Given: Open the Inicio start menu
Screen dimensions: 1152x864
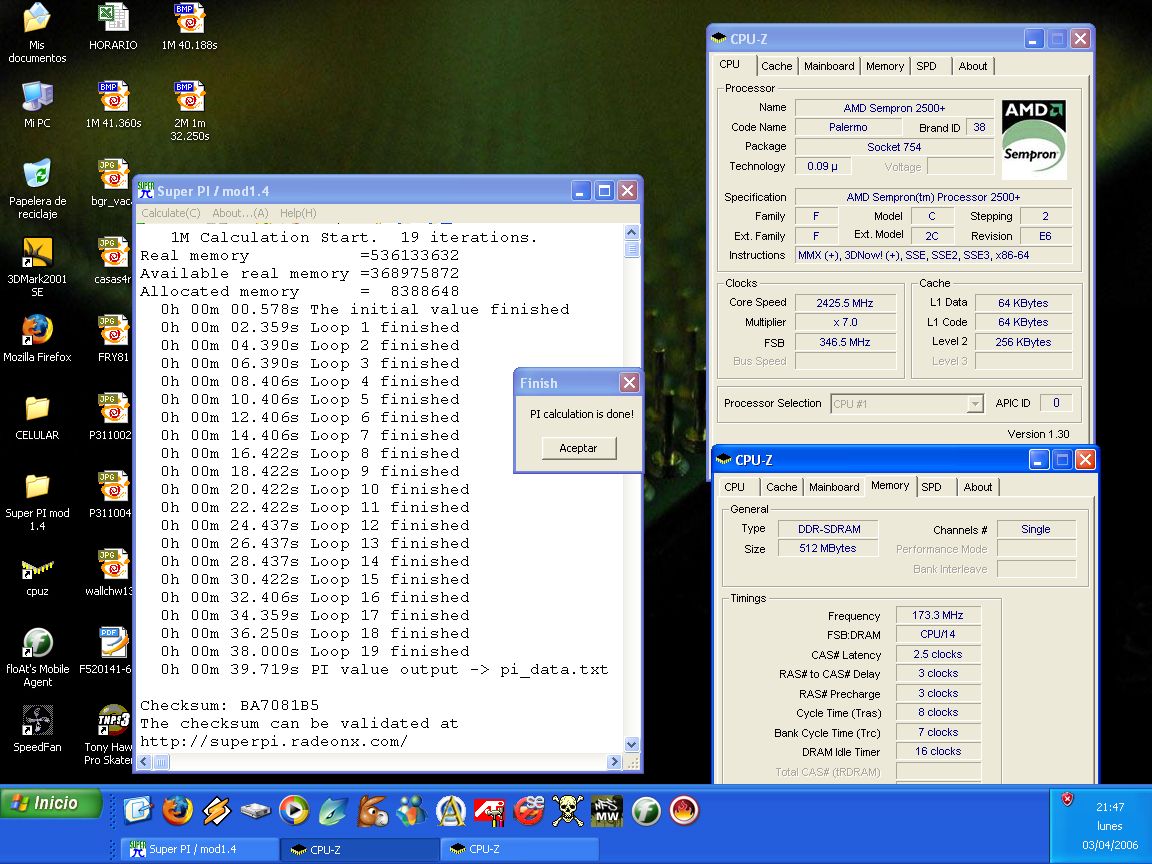Looking at the screenshot, I should [51, 803].
